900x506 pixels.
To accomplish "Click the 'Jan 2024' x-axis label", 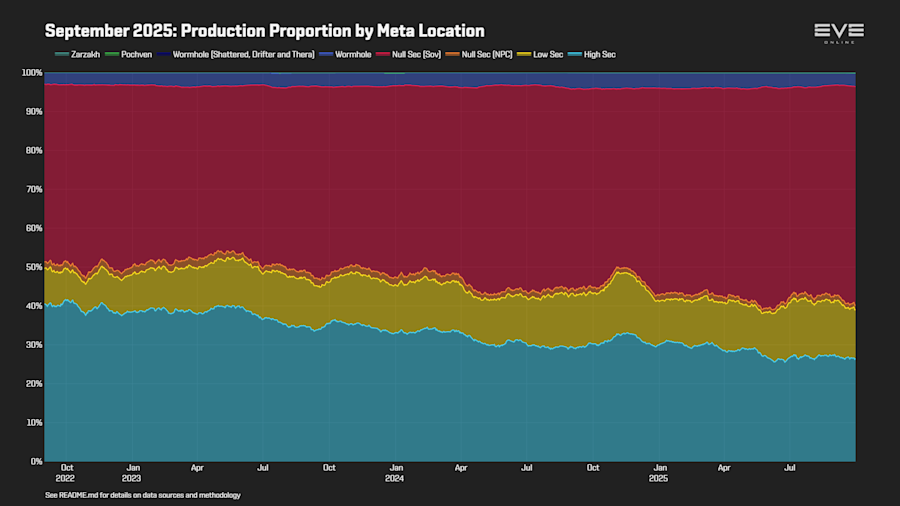I will (x=395, y=473).
